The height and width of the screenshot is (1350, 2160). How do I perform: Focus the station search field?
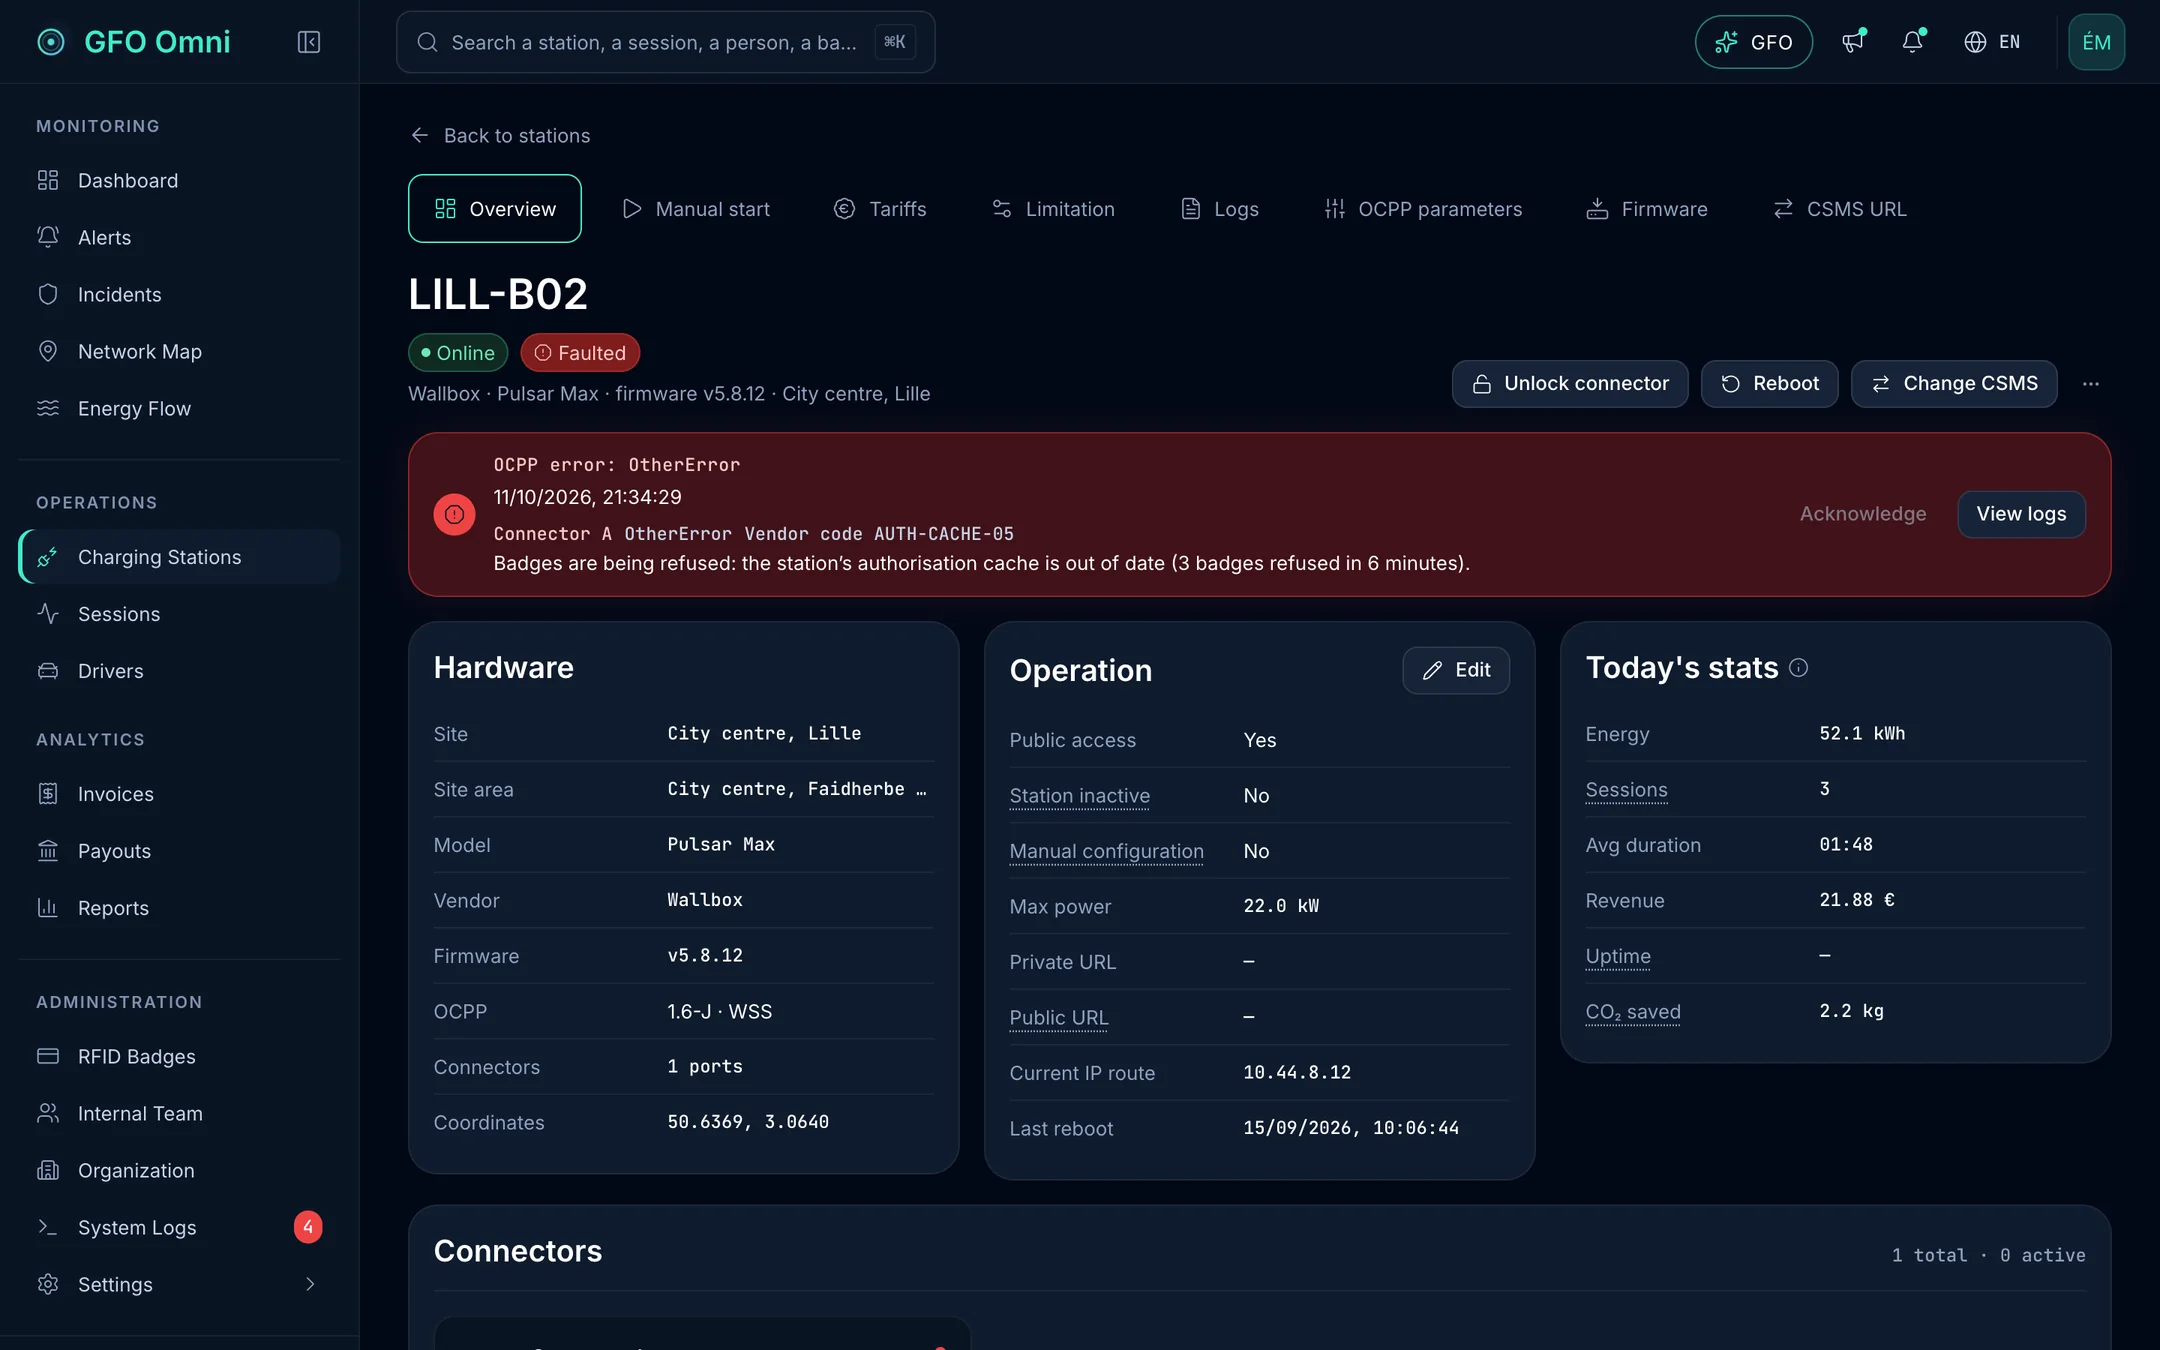[666, 42]
